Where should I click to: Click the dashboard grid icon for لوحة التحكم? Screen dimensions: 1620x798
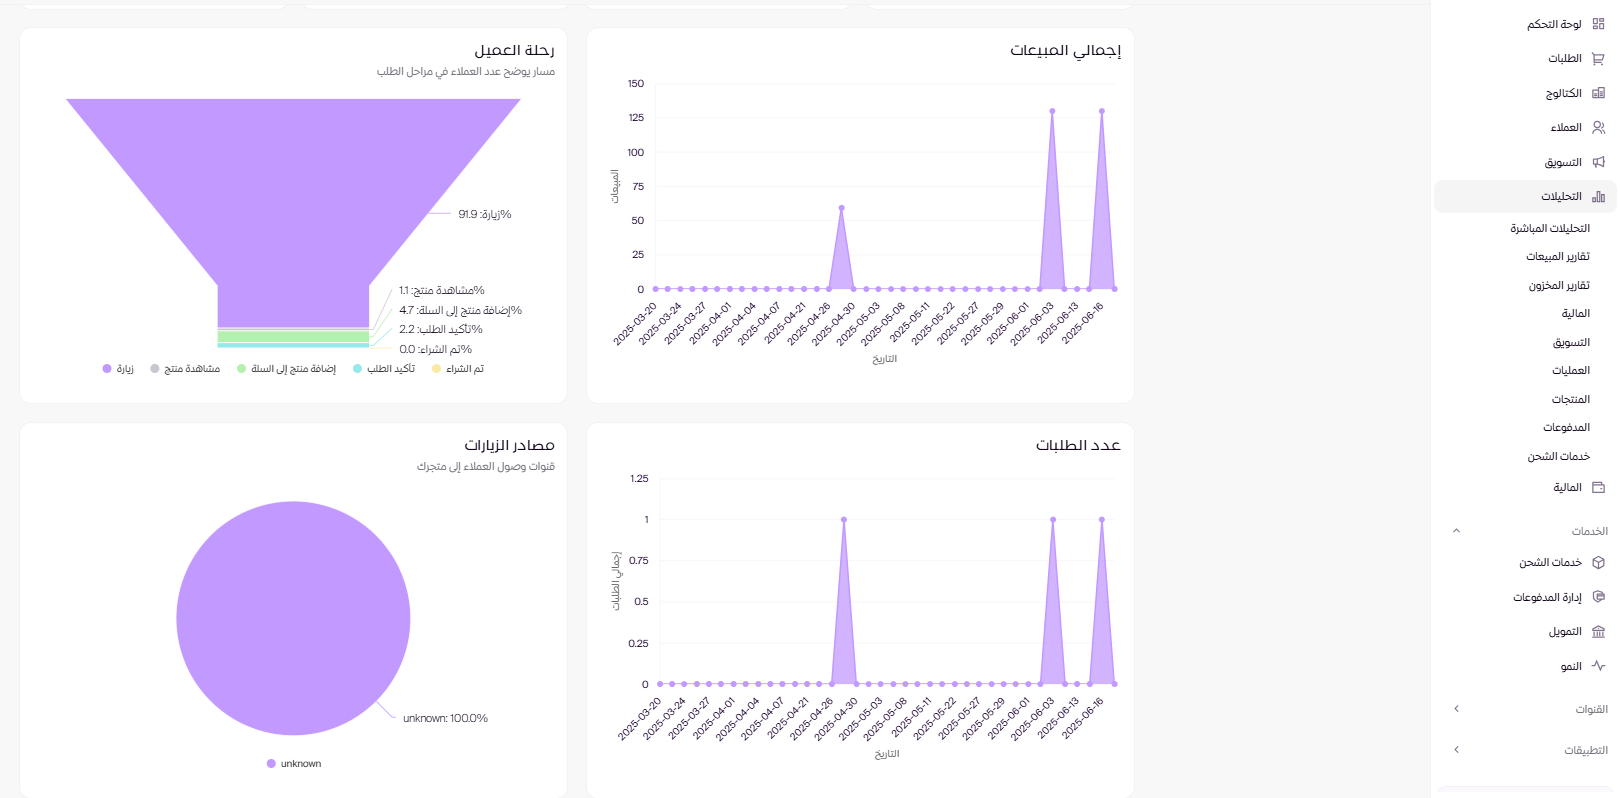click(x=1598, y=24)
